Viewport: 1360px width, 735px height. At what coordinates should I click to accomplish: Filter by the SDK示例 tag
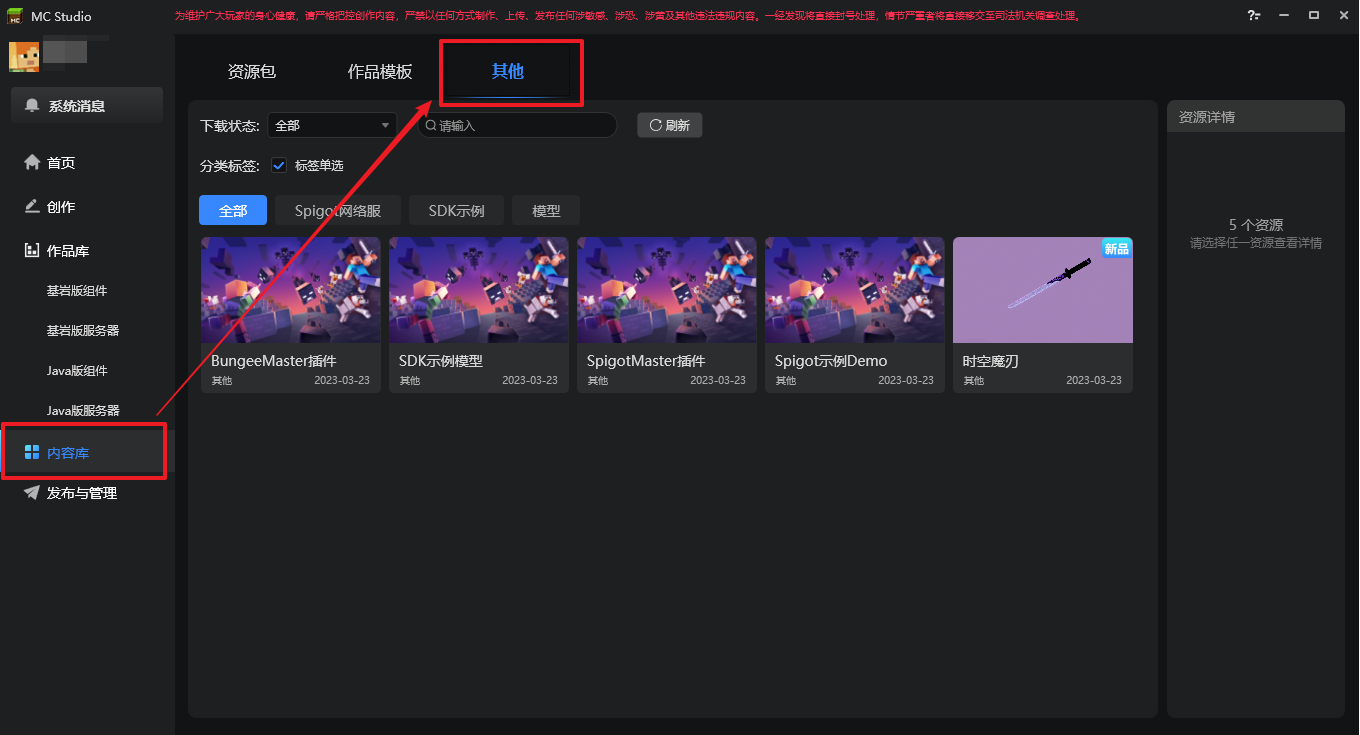point(456,210)
